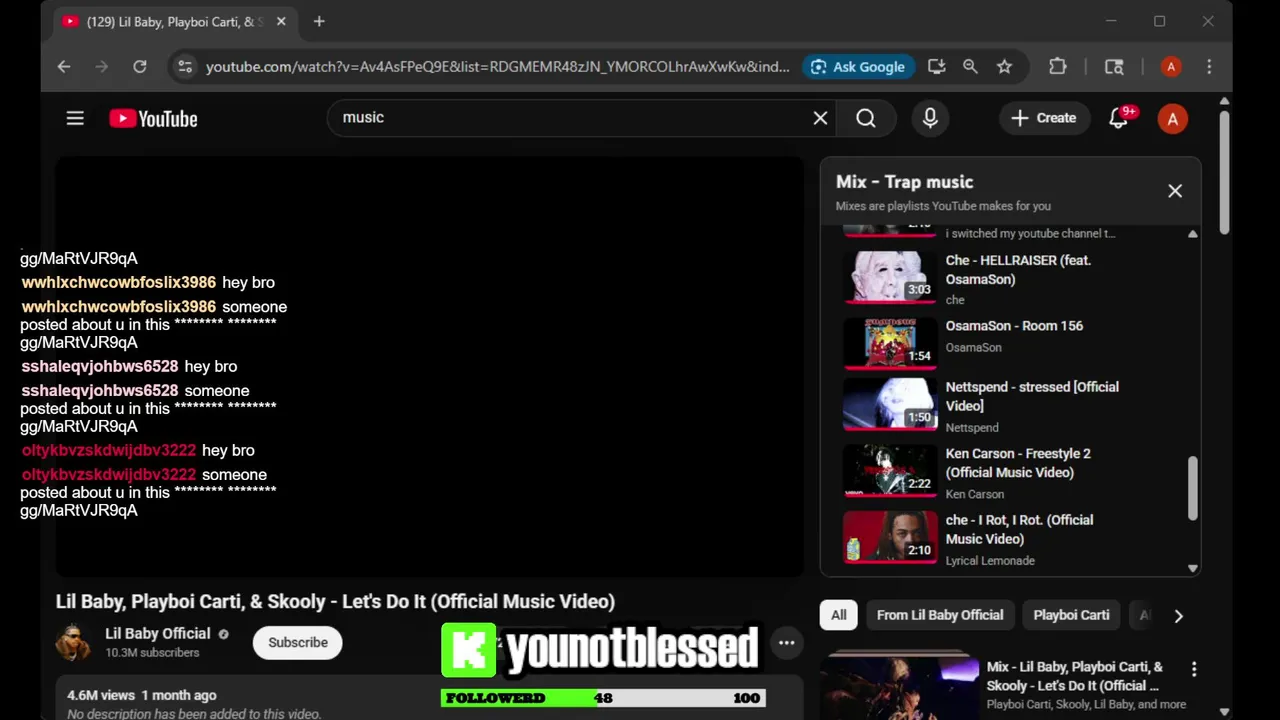Image resolution: width=1280 pixels, height=720 pixels.
Task: Close the Mix - Trap music panel
Action: coord(1175,191)
